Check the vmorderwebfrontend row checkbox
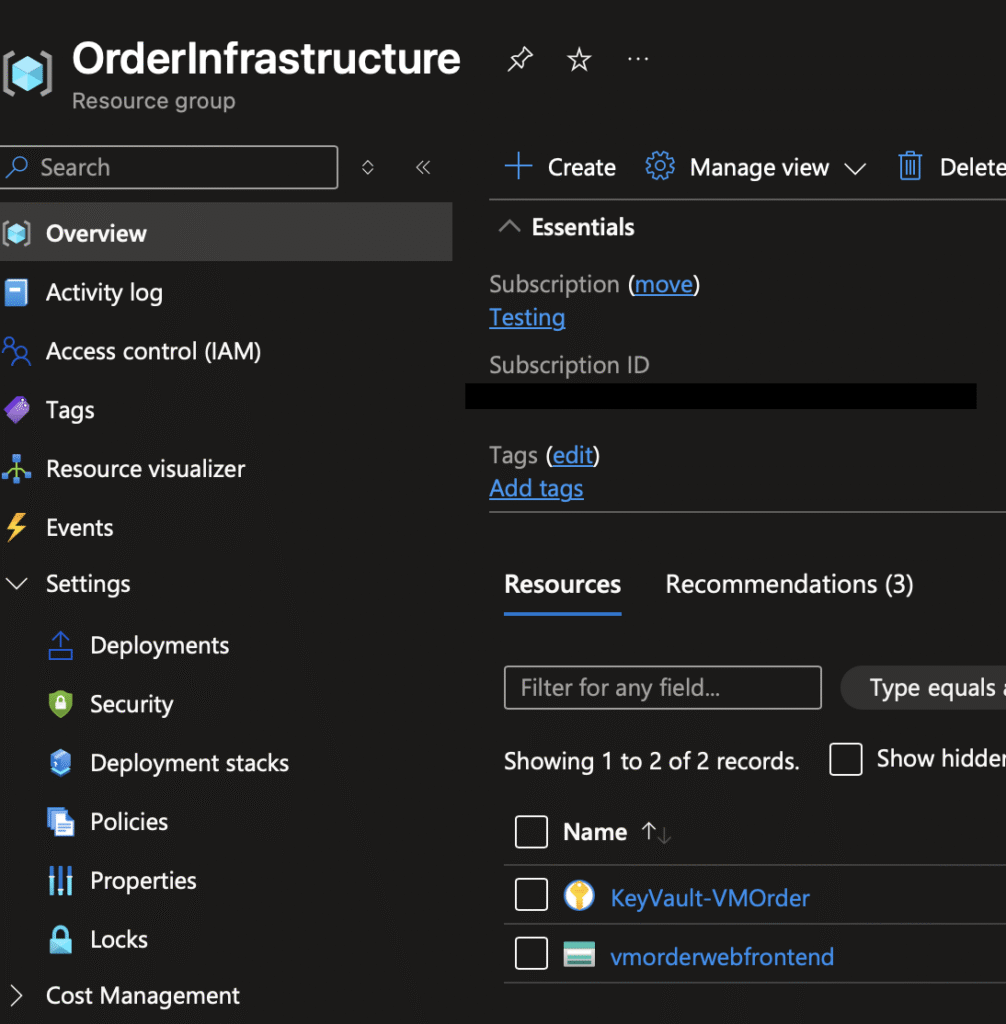 (x=531, y=953)
